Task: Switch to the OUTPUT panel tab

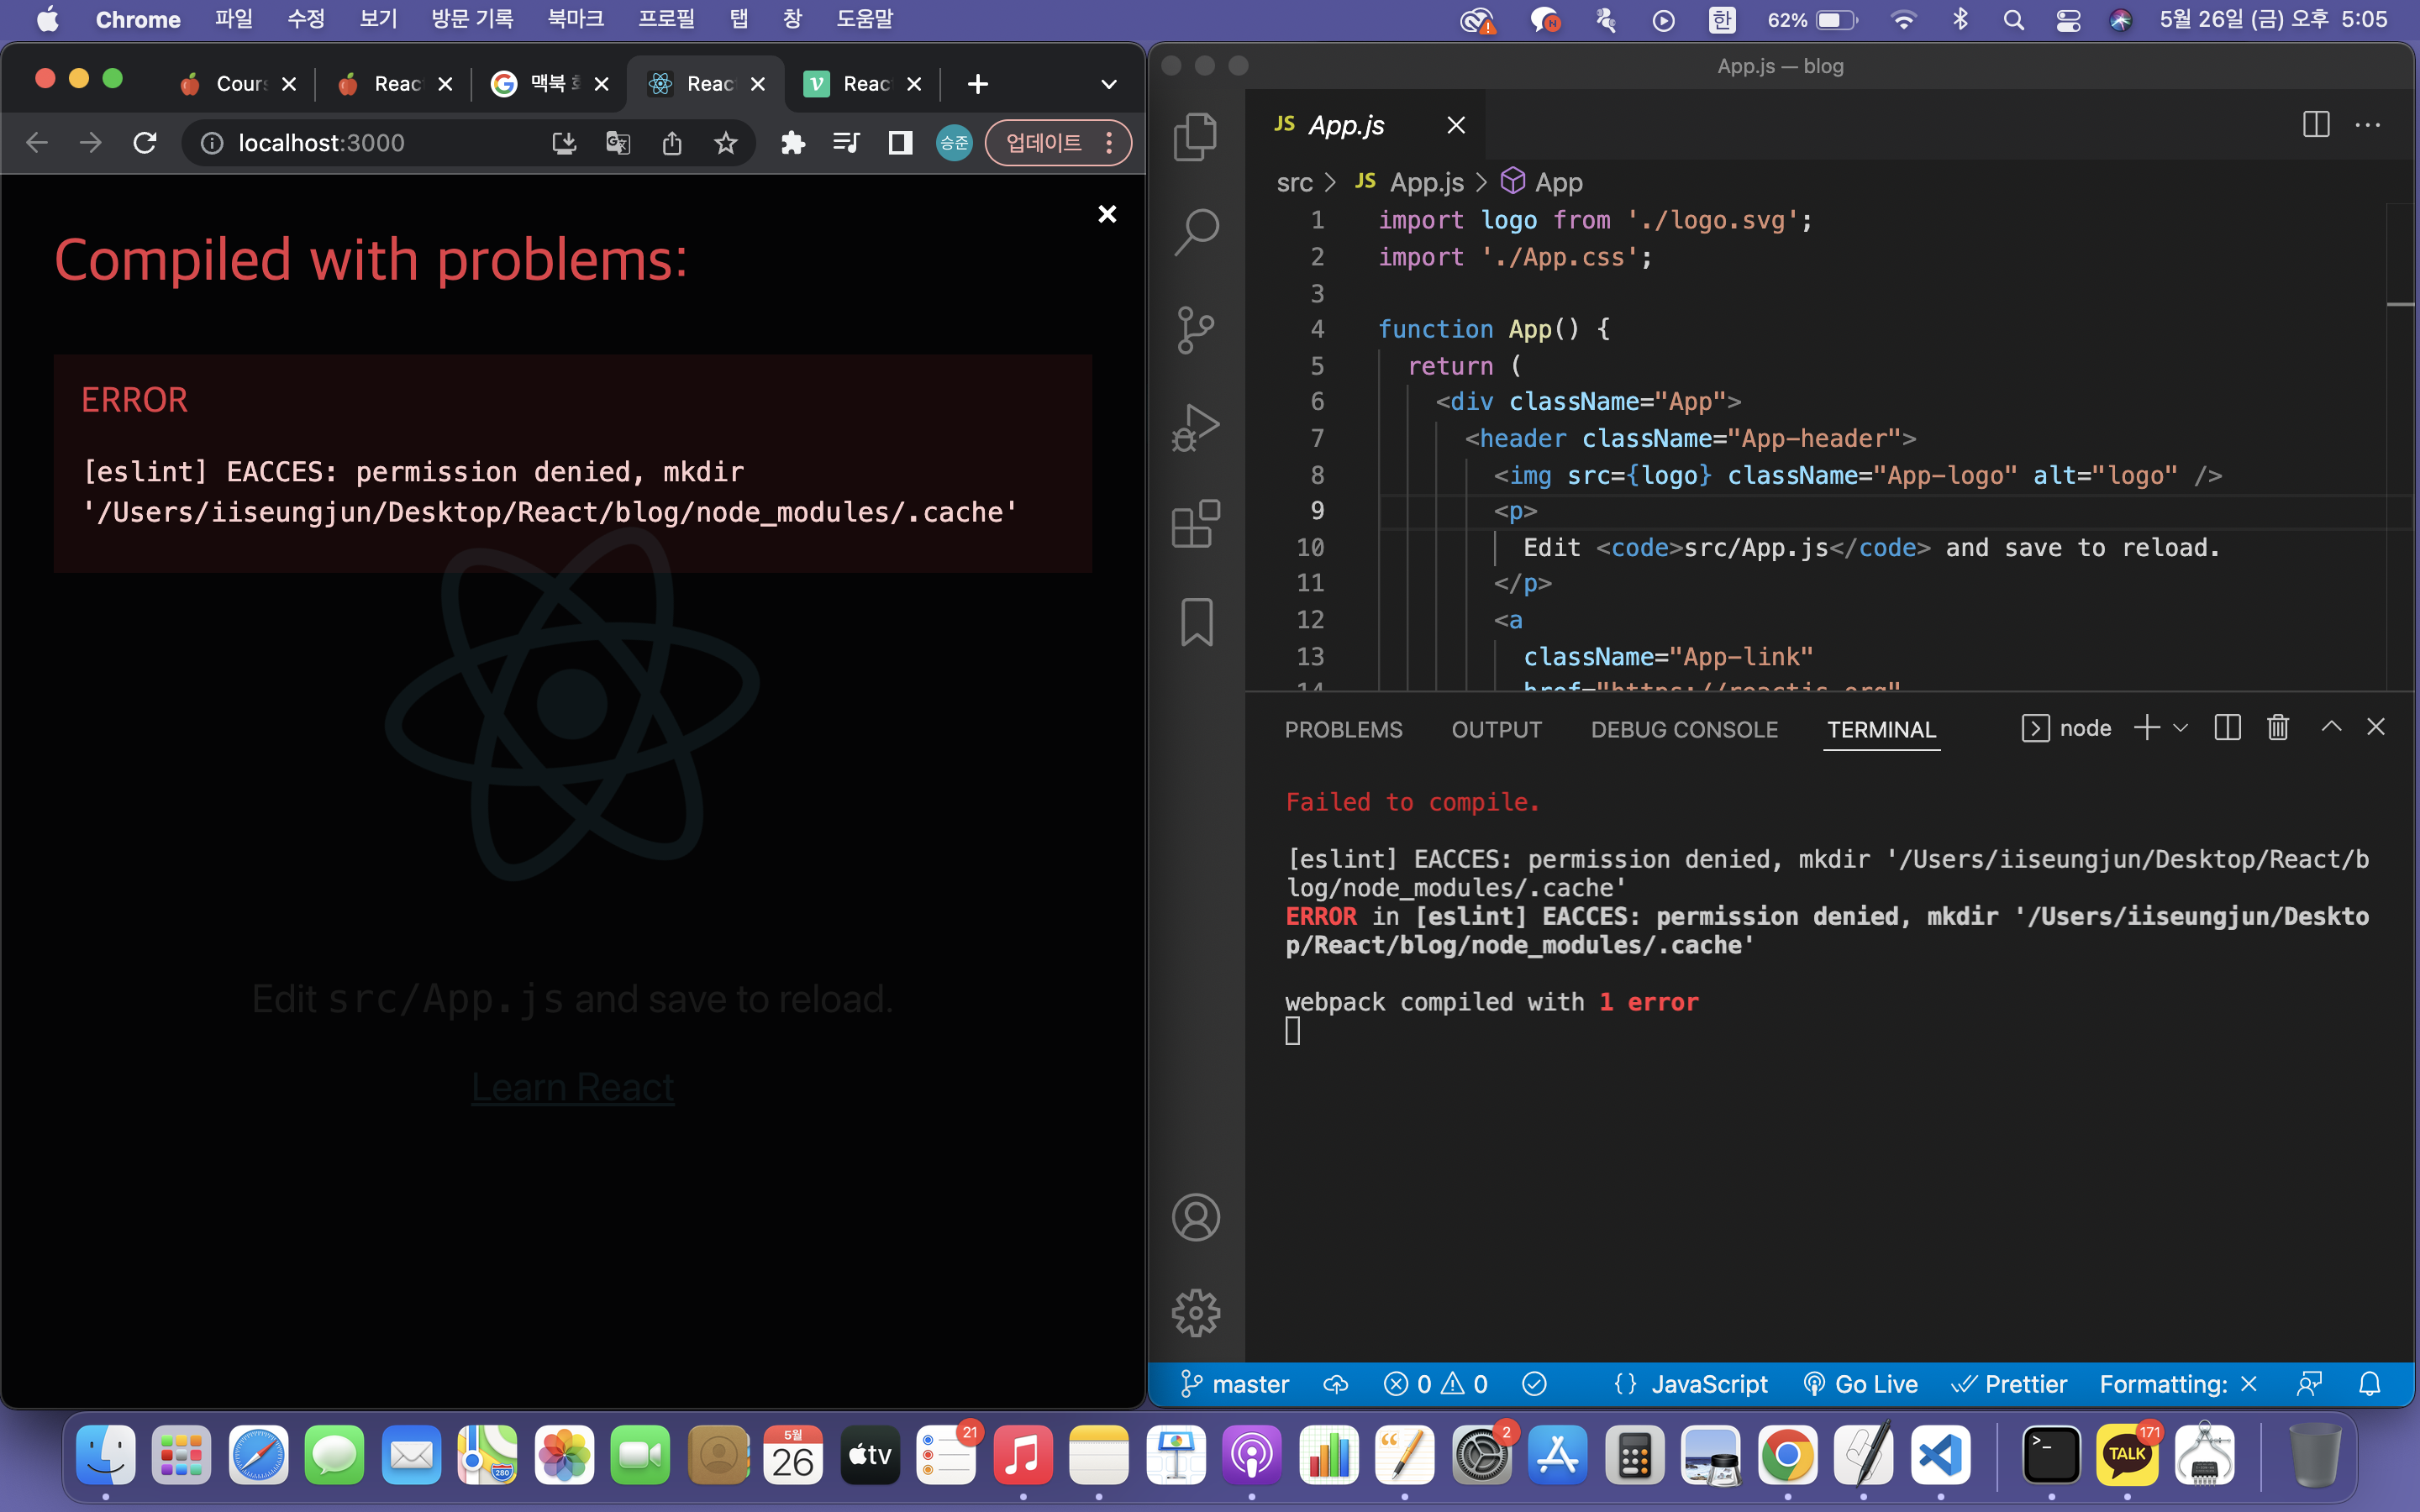Action: tap(1496, 730)
